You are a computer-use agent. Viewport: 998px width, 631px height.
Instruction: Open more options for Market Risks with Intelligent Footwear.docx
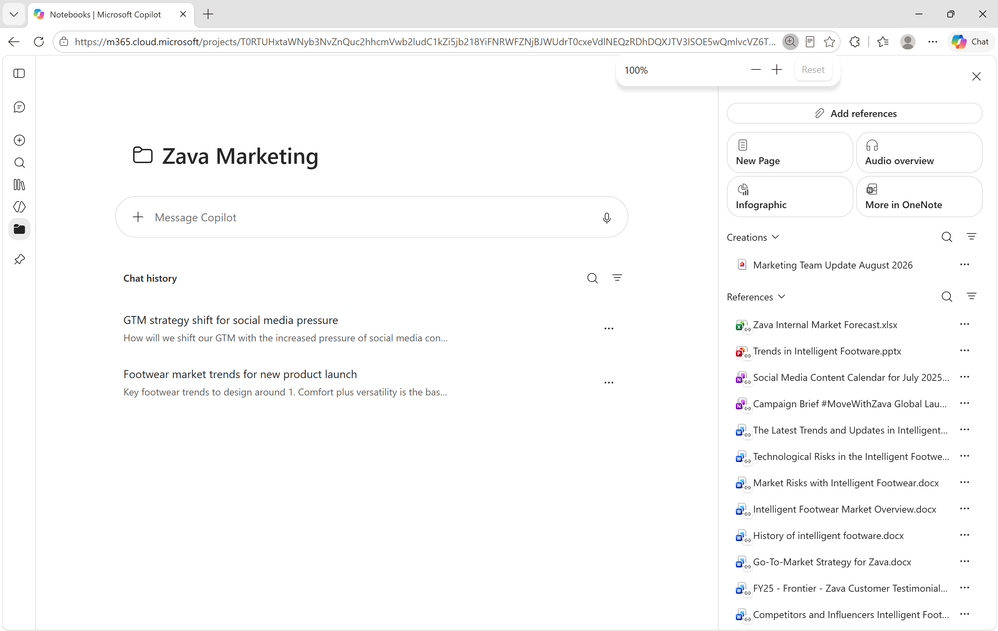click(x=964, y=482)
